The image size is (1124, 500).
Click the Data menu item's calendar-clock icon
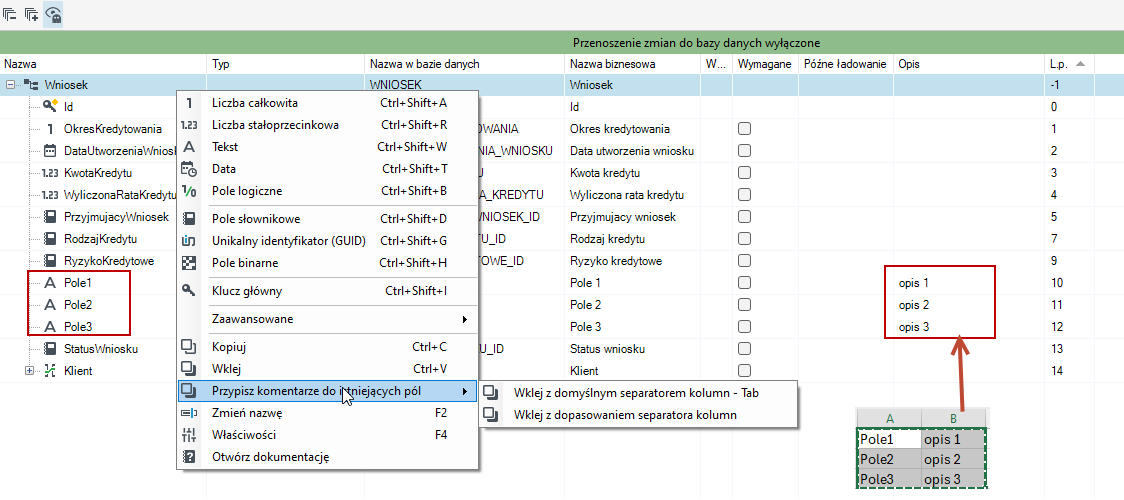(189, 169)
